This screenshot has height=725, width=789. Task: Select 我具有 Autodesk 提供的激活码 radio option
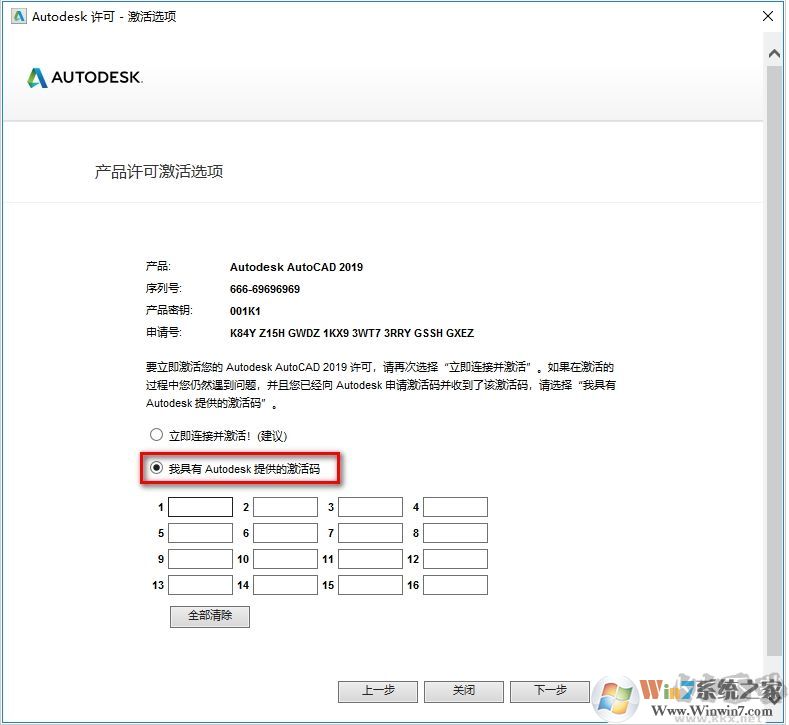156,468
